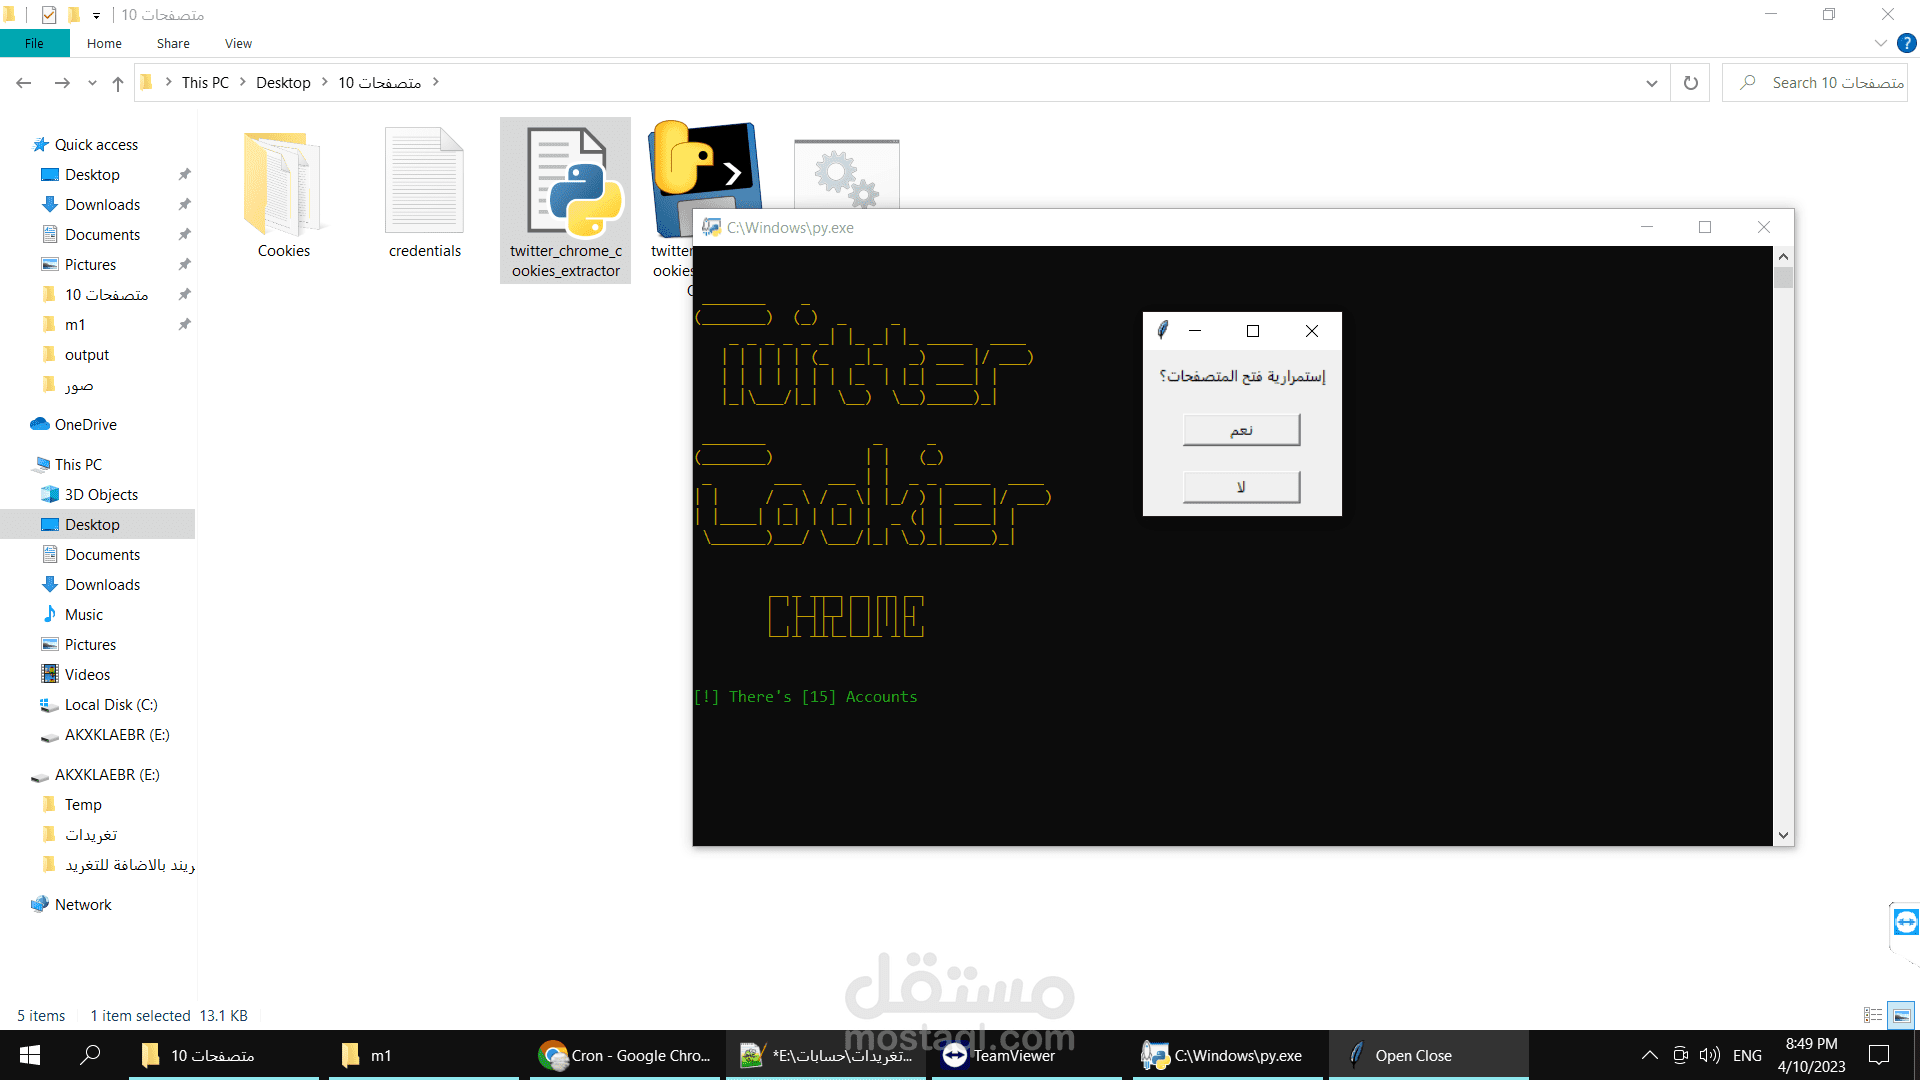Click This PC in address breadcrumb
Viewport: 1920px width, 1080px height.
tap(205, 83)
